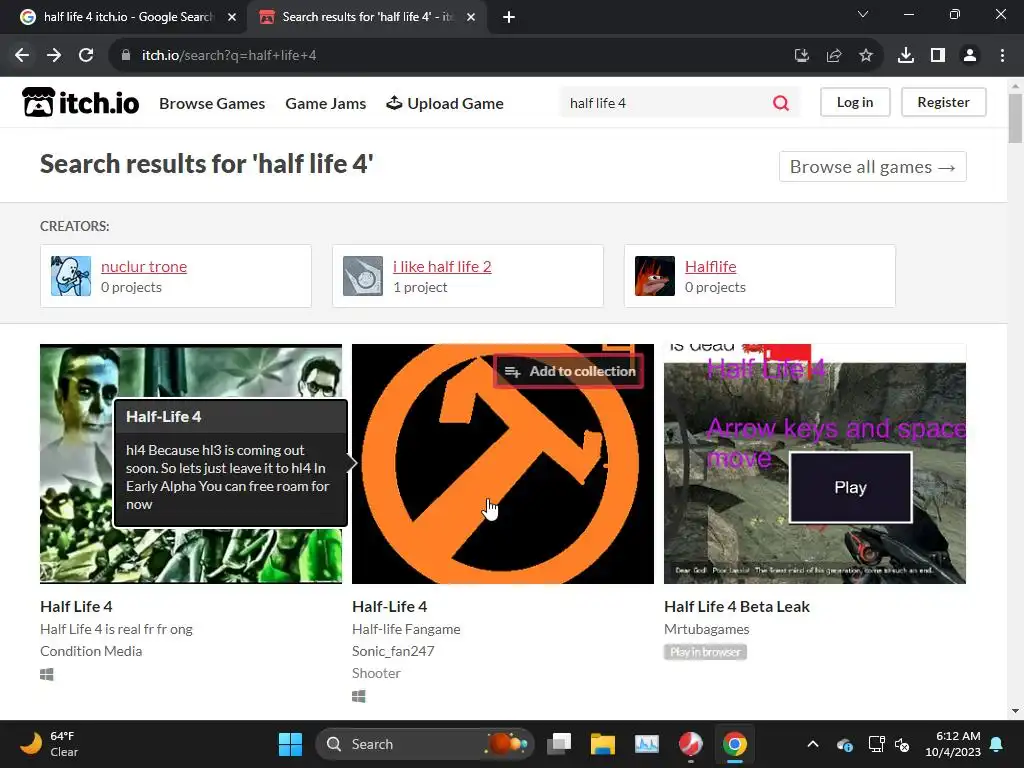Click the Play in browser badge
The image size is (1024, 768).
coord(705,652)
